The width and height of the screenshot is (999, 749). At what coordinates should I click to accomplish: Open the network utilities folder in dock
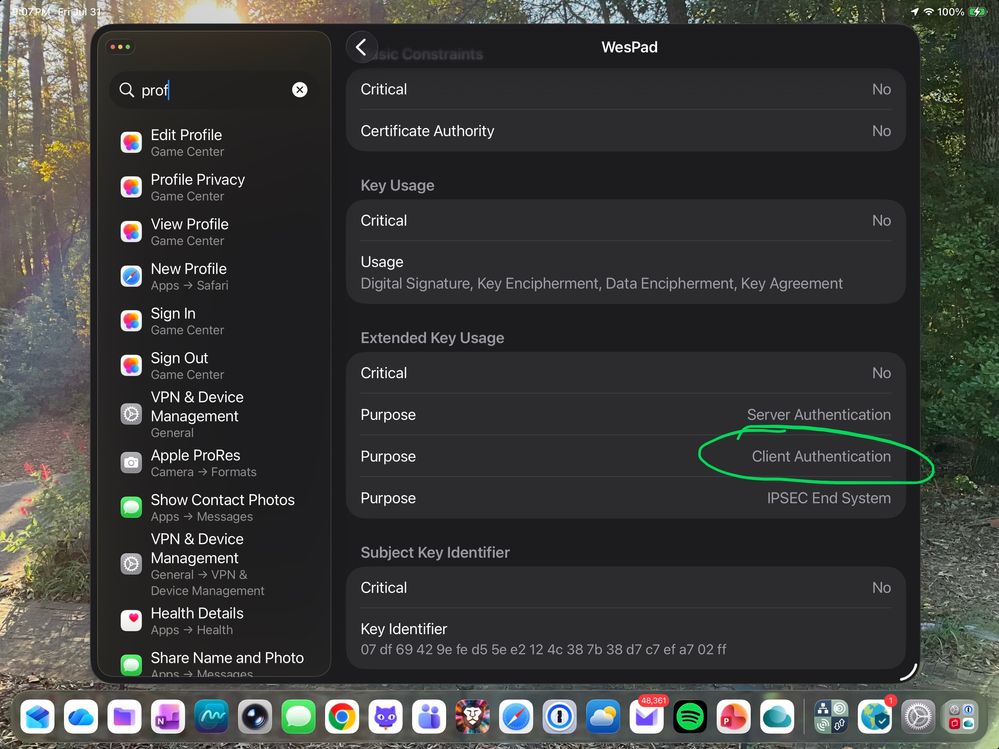831,717
